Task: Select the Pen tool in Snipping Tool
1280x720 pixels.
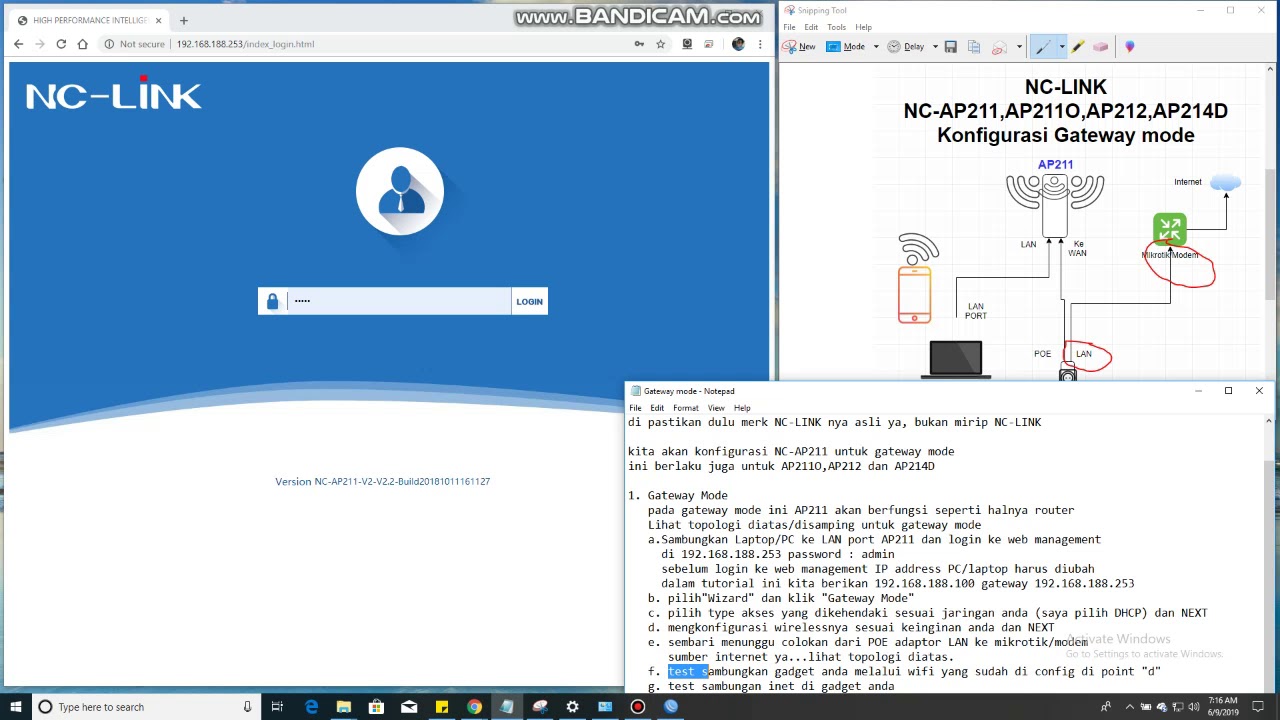Action: pos(1044,47)
